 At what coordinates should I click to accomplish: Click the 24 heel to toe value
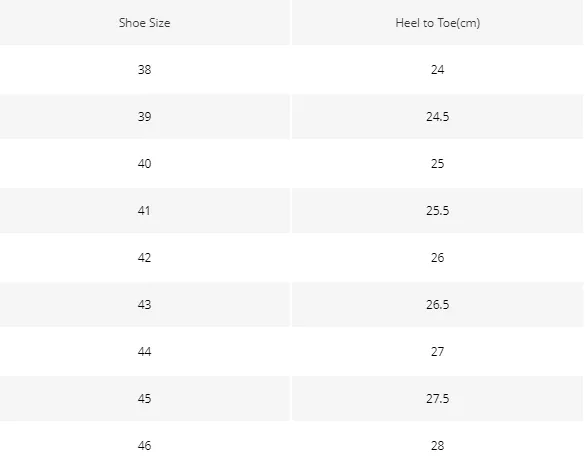click(x=437, y=70)
